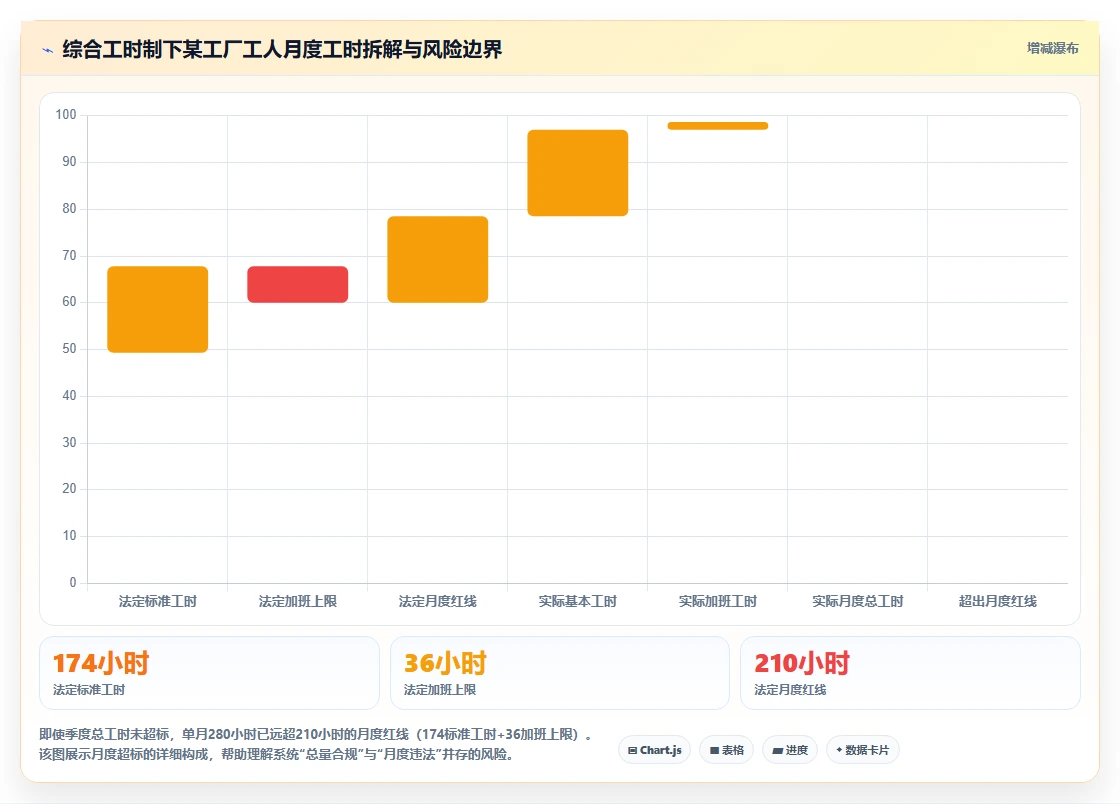
Task: Click x-axis label 实际基本工时
Action: [x=578, y=601]
